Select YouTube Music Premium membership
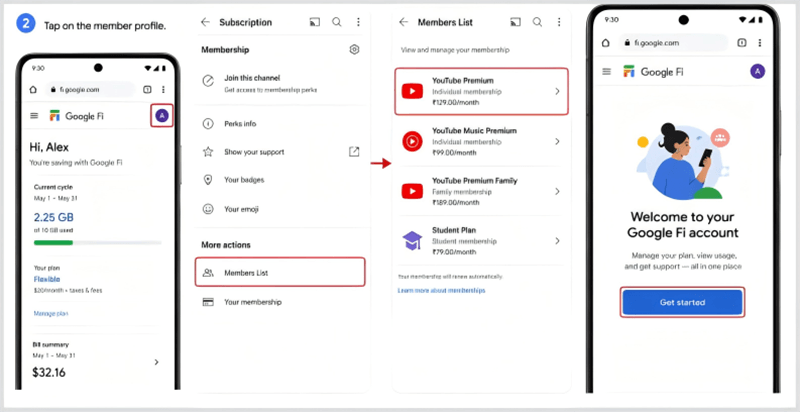Viewport: 800px width, 412px height. (481, 141)
